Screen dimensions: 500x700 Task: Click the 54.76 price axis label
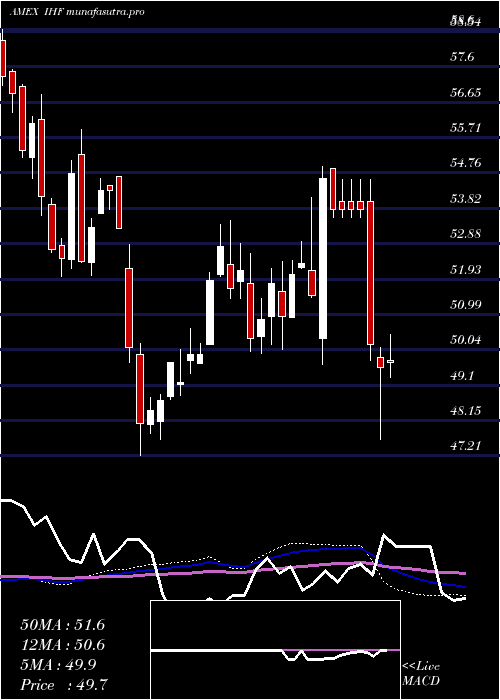click(465, 162)
